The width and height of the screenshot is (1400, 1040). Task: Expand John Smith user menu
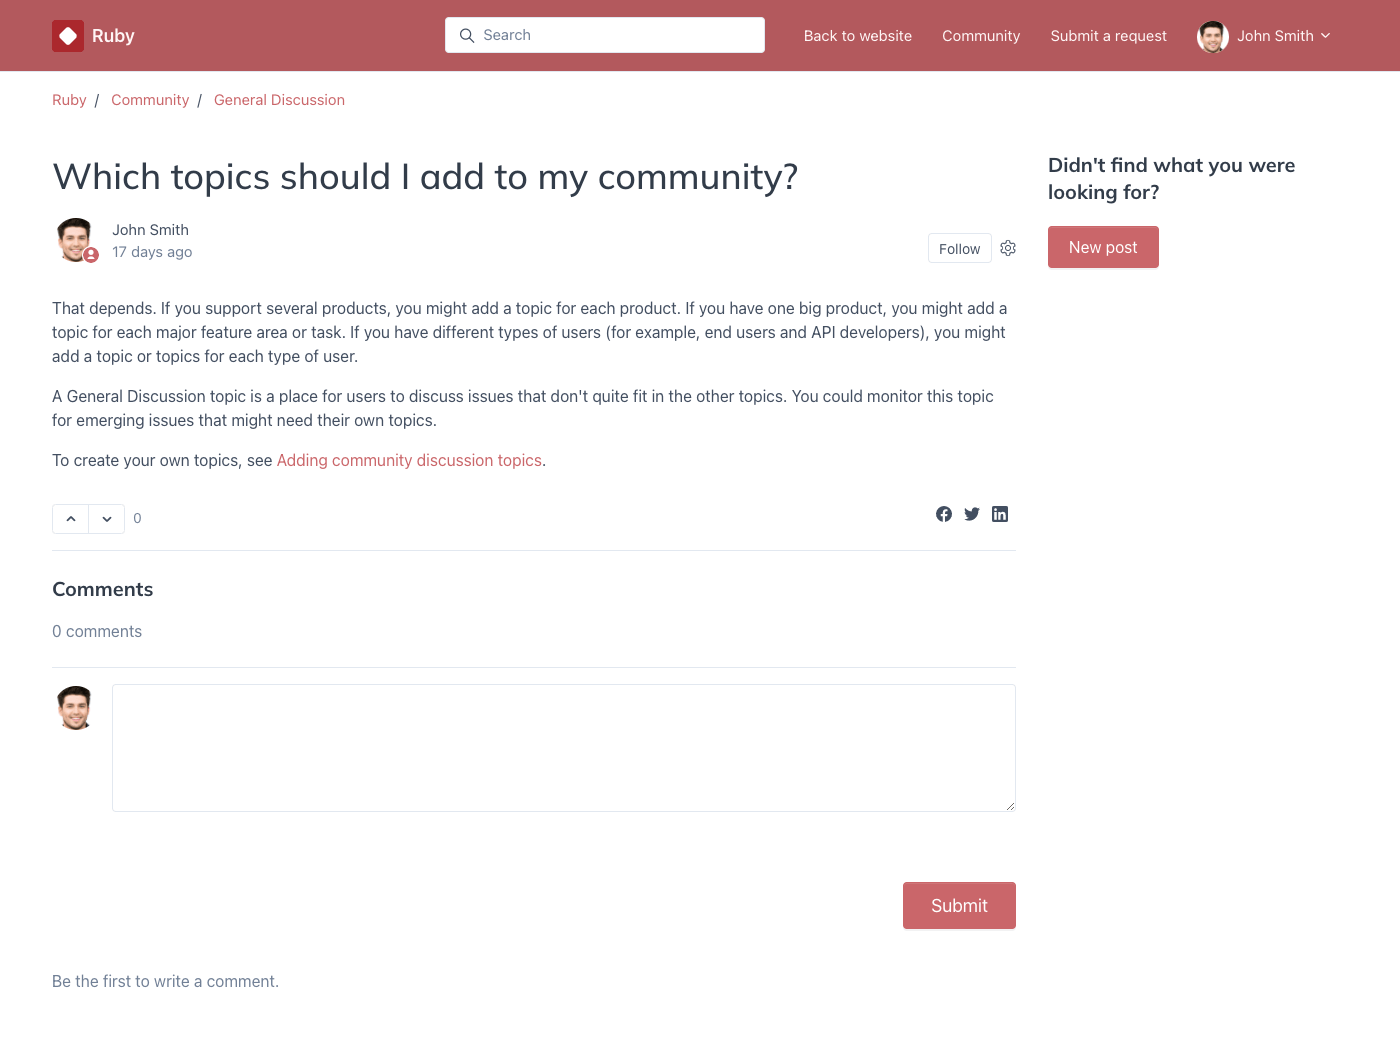(x=1265, y=36)
